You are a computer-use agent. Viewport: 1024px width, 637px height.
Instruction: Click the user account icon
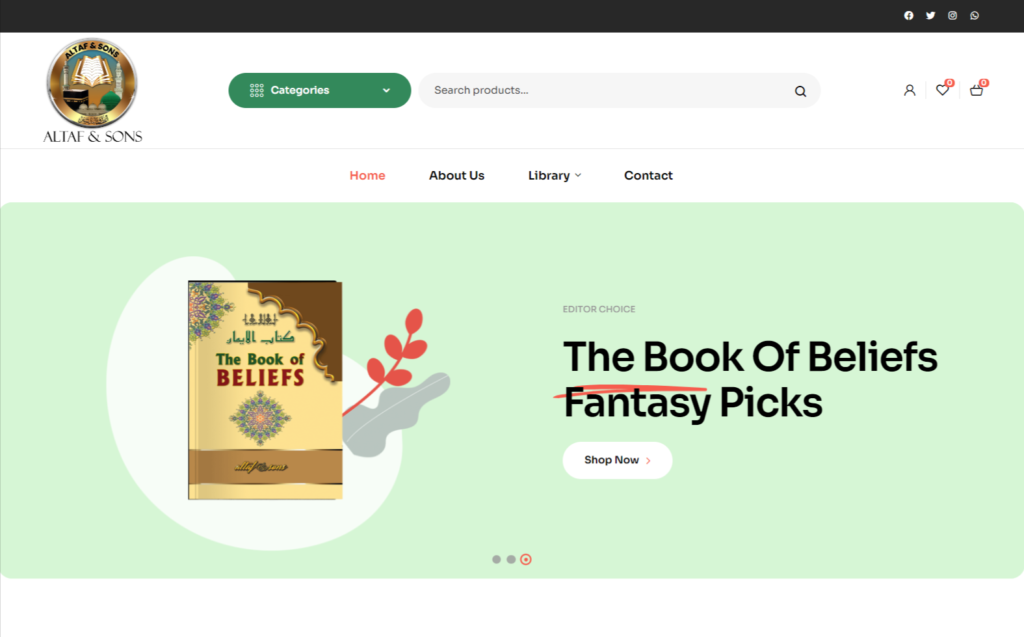pyautogui.click(x=909, y=90)
